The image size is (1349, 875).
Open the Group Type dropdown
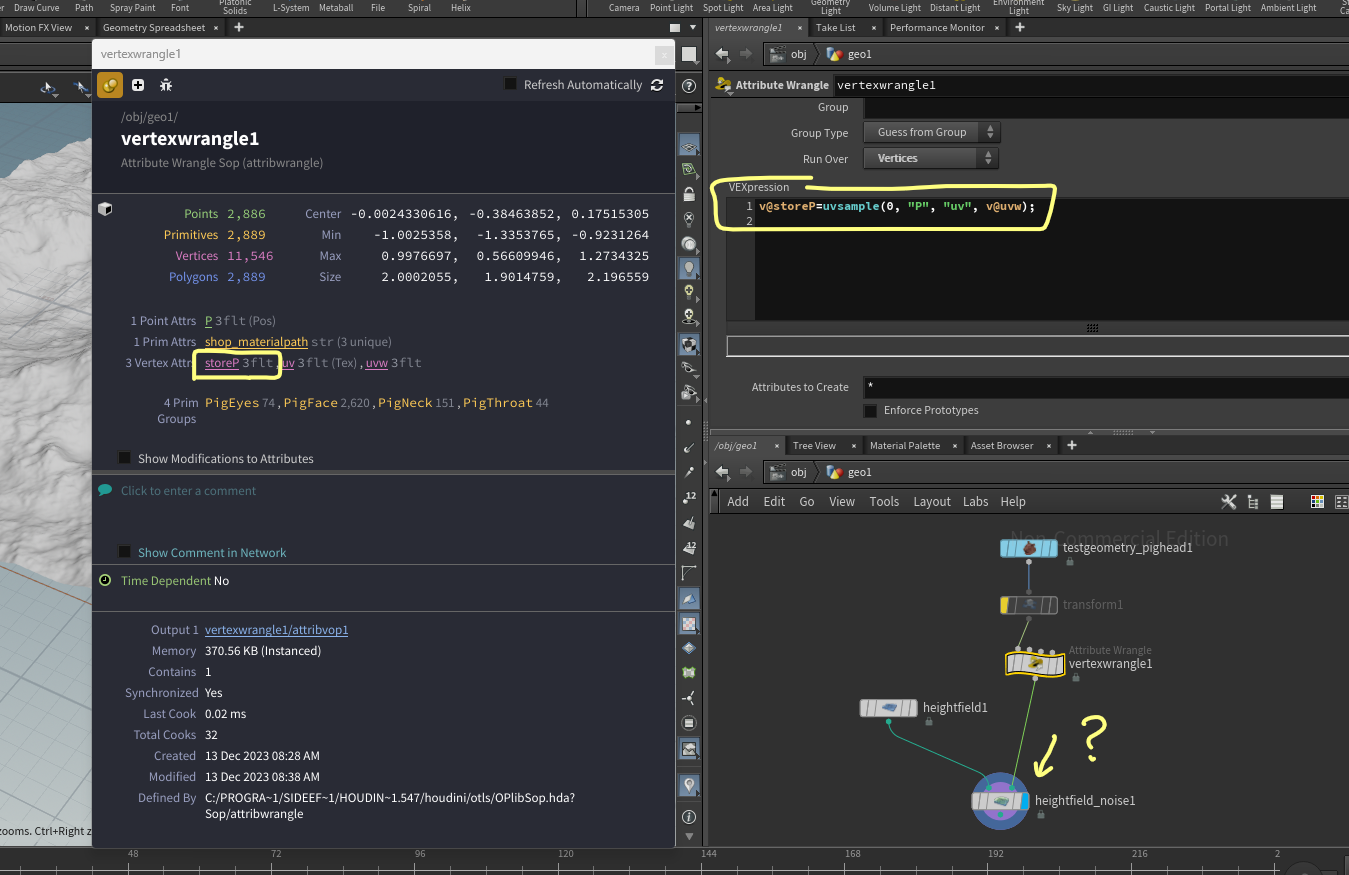pos(931,132)
